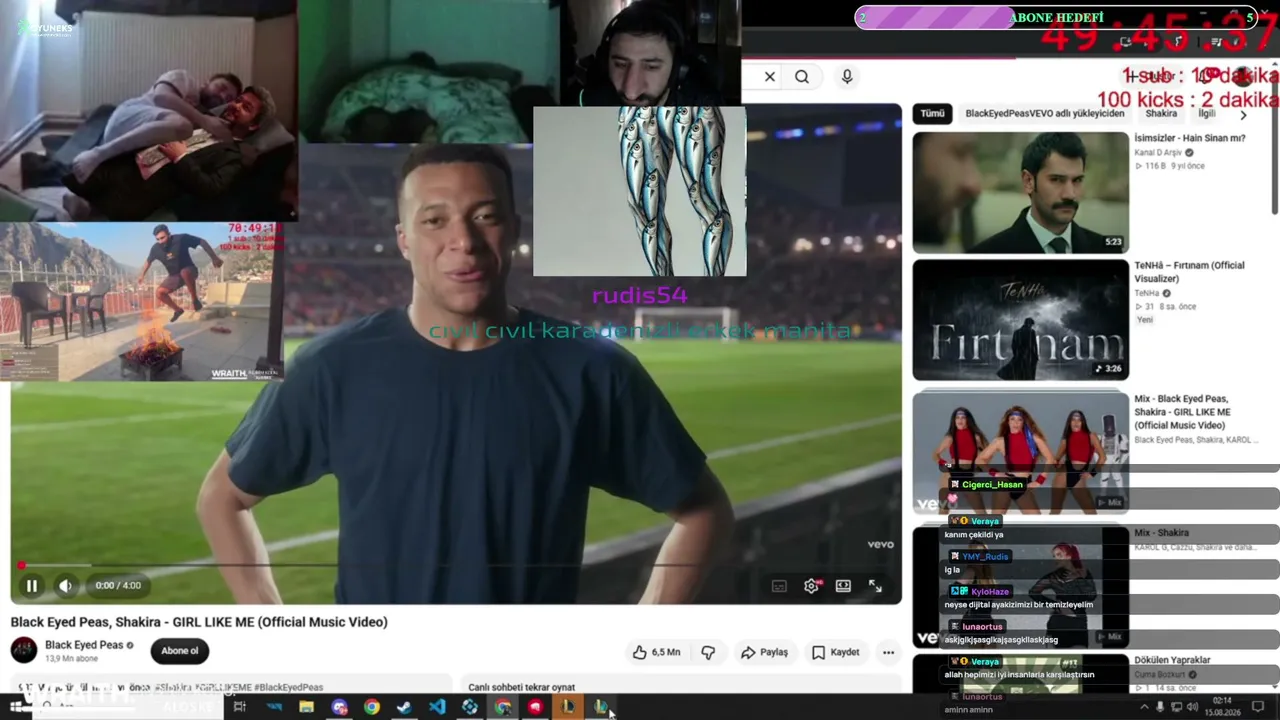Viewport: 1280px width, 720px height.
Task: Share the video via Paylaş
Action: pos(764,652)
